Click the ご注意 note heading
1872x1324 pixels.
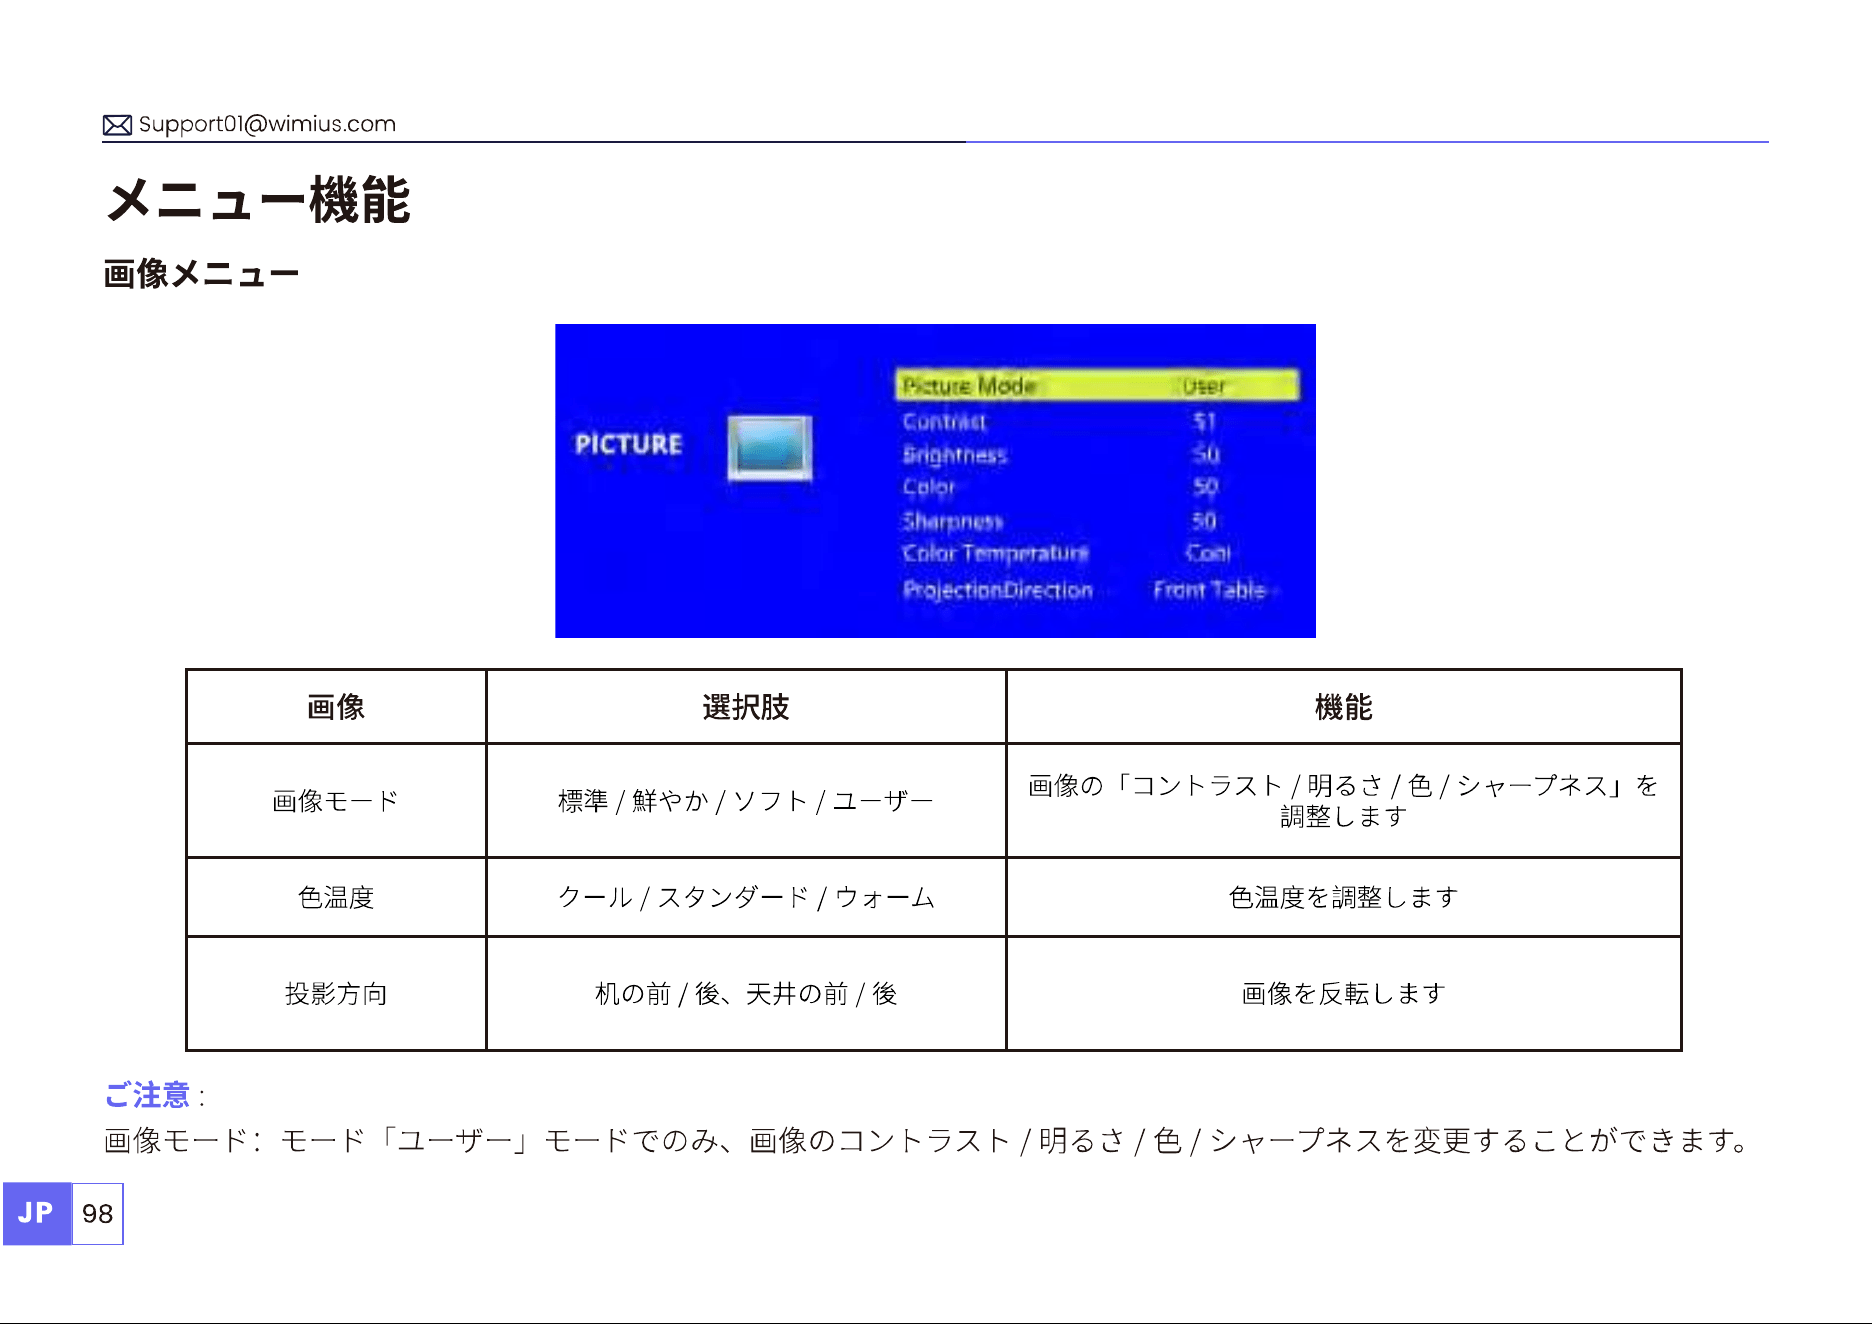[x=147, y=1095]
